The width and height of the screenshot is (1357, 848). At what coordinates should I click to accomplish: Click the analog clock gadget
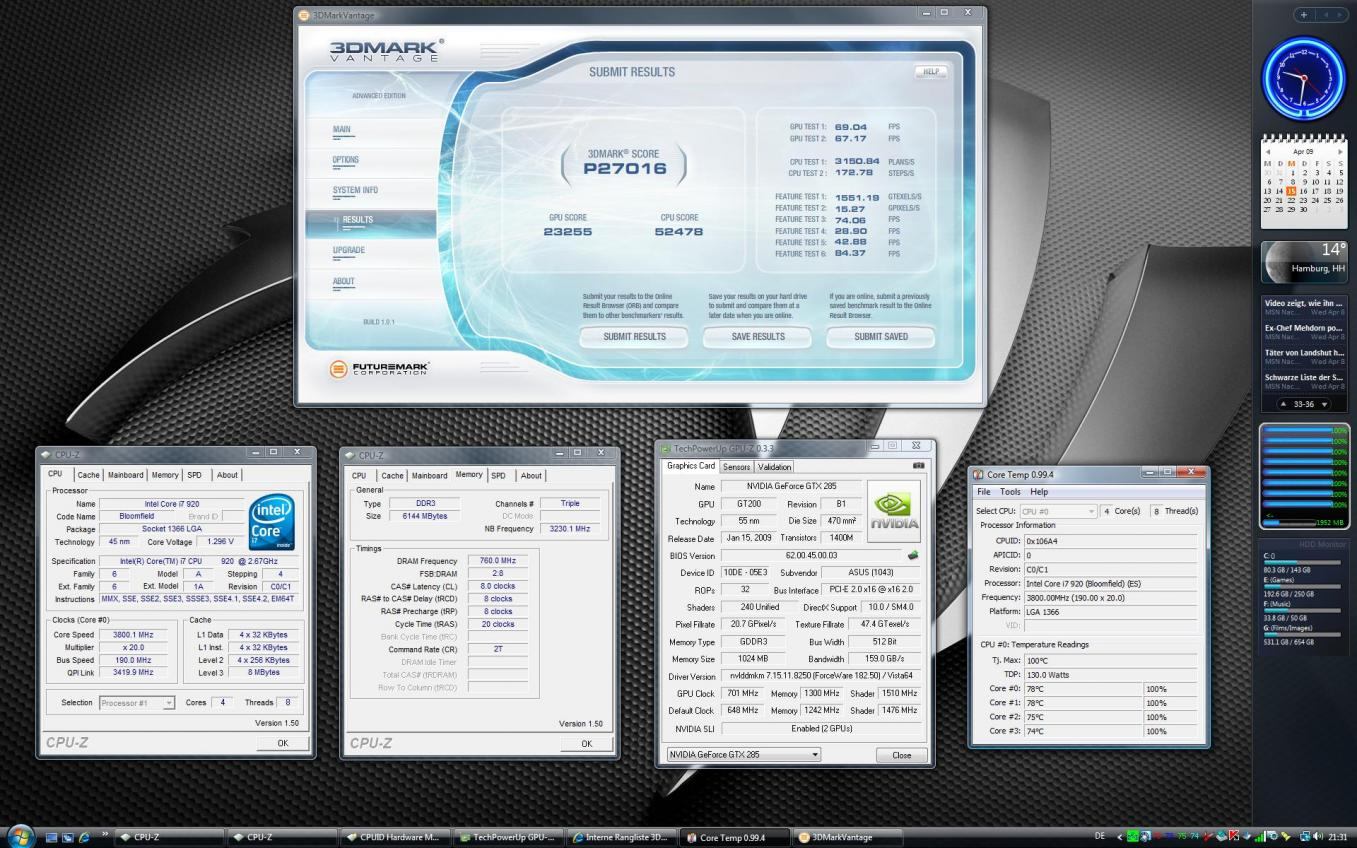point(1304,80)
